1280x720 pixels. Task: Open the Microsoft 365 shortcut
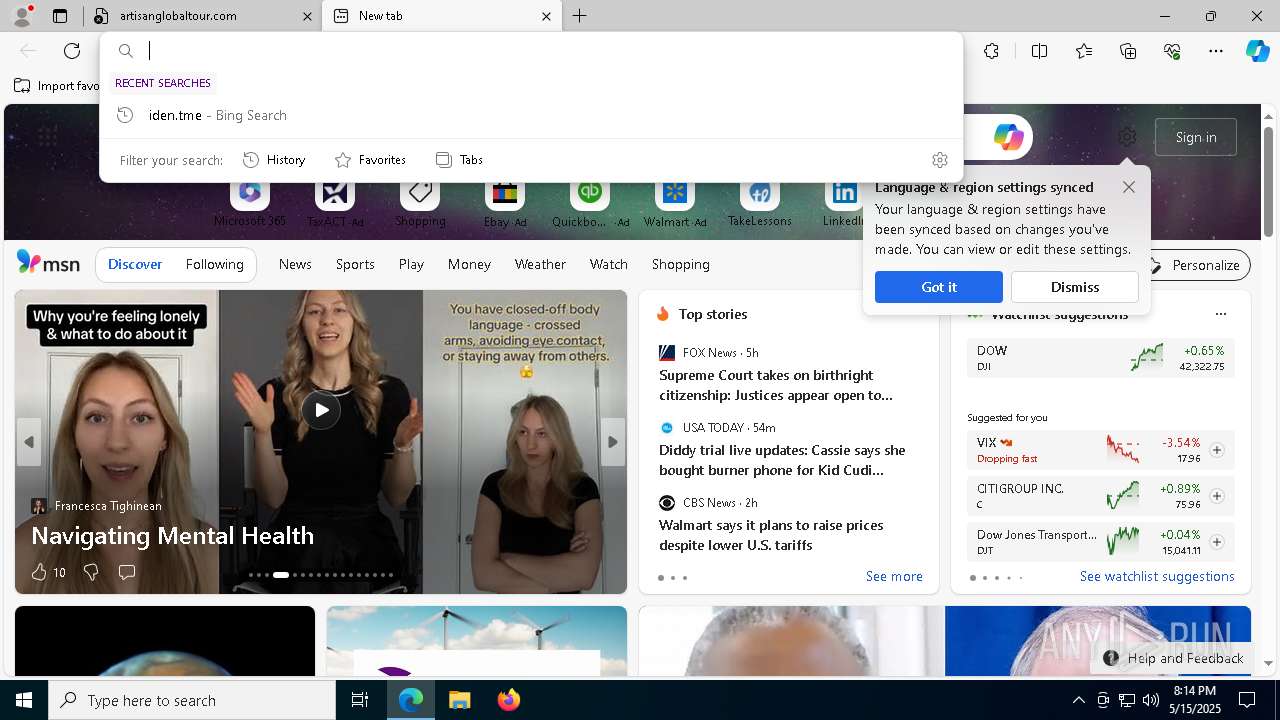click(x=250, y=203)
